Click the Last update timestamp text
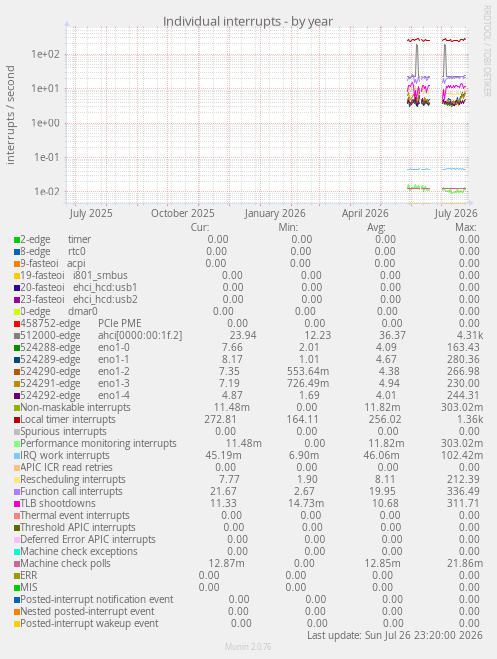This screenshot has height=659, width=497. coord(394,635)
